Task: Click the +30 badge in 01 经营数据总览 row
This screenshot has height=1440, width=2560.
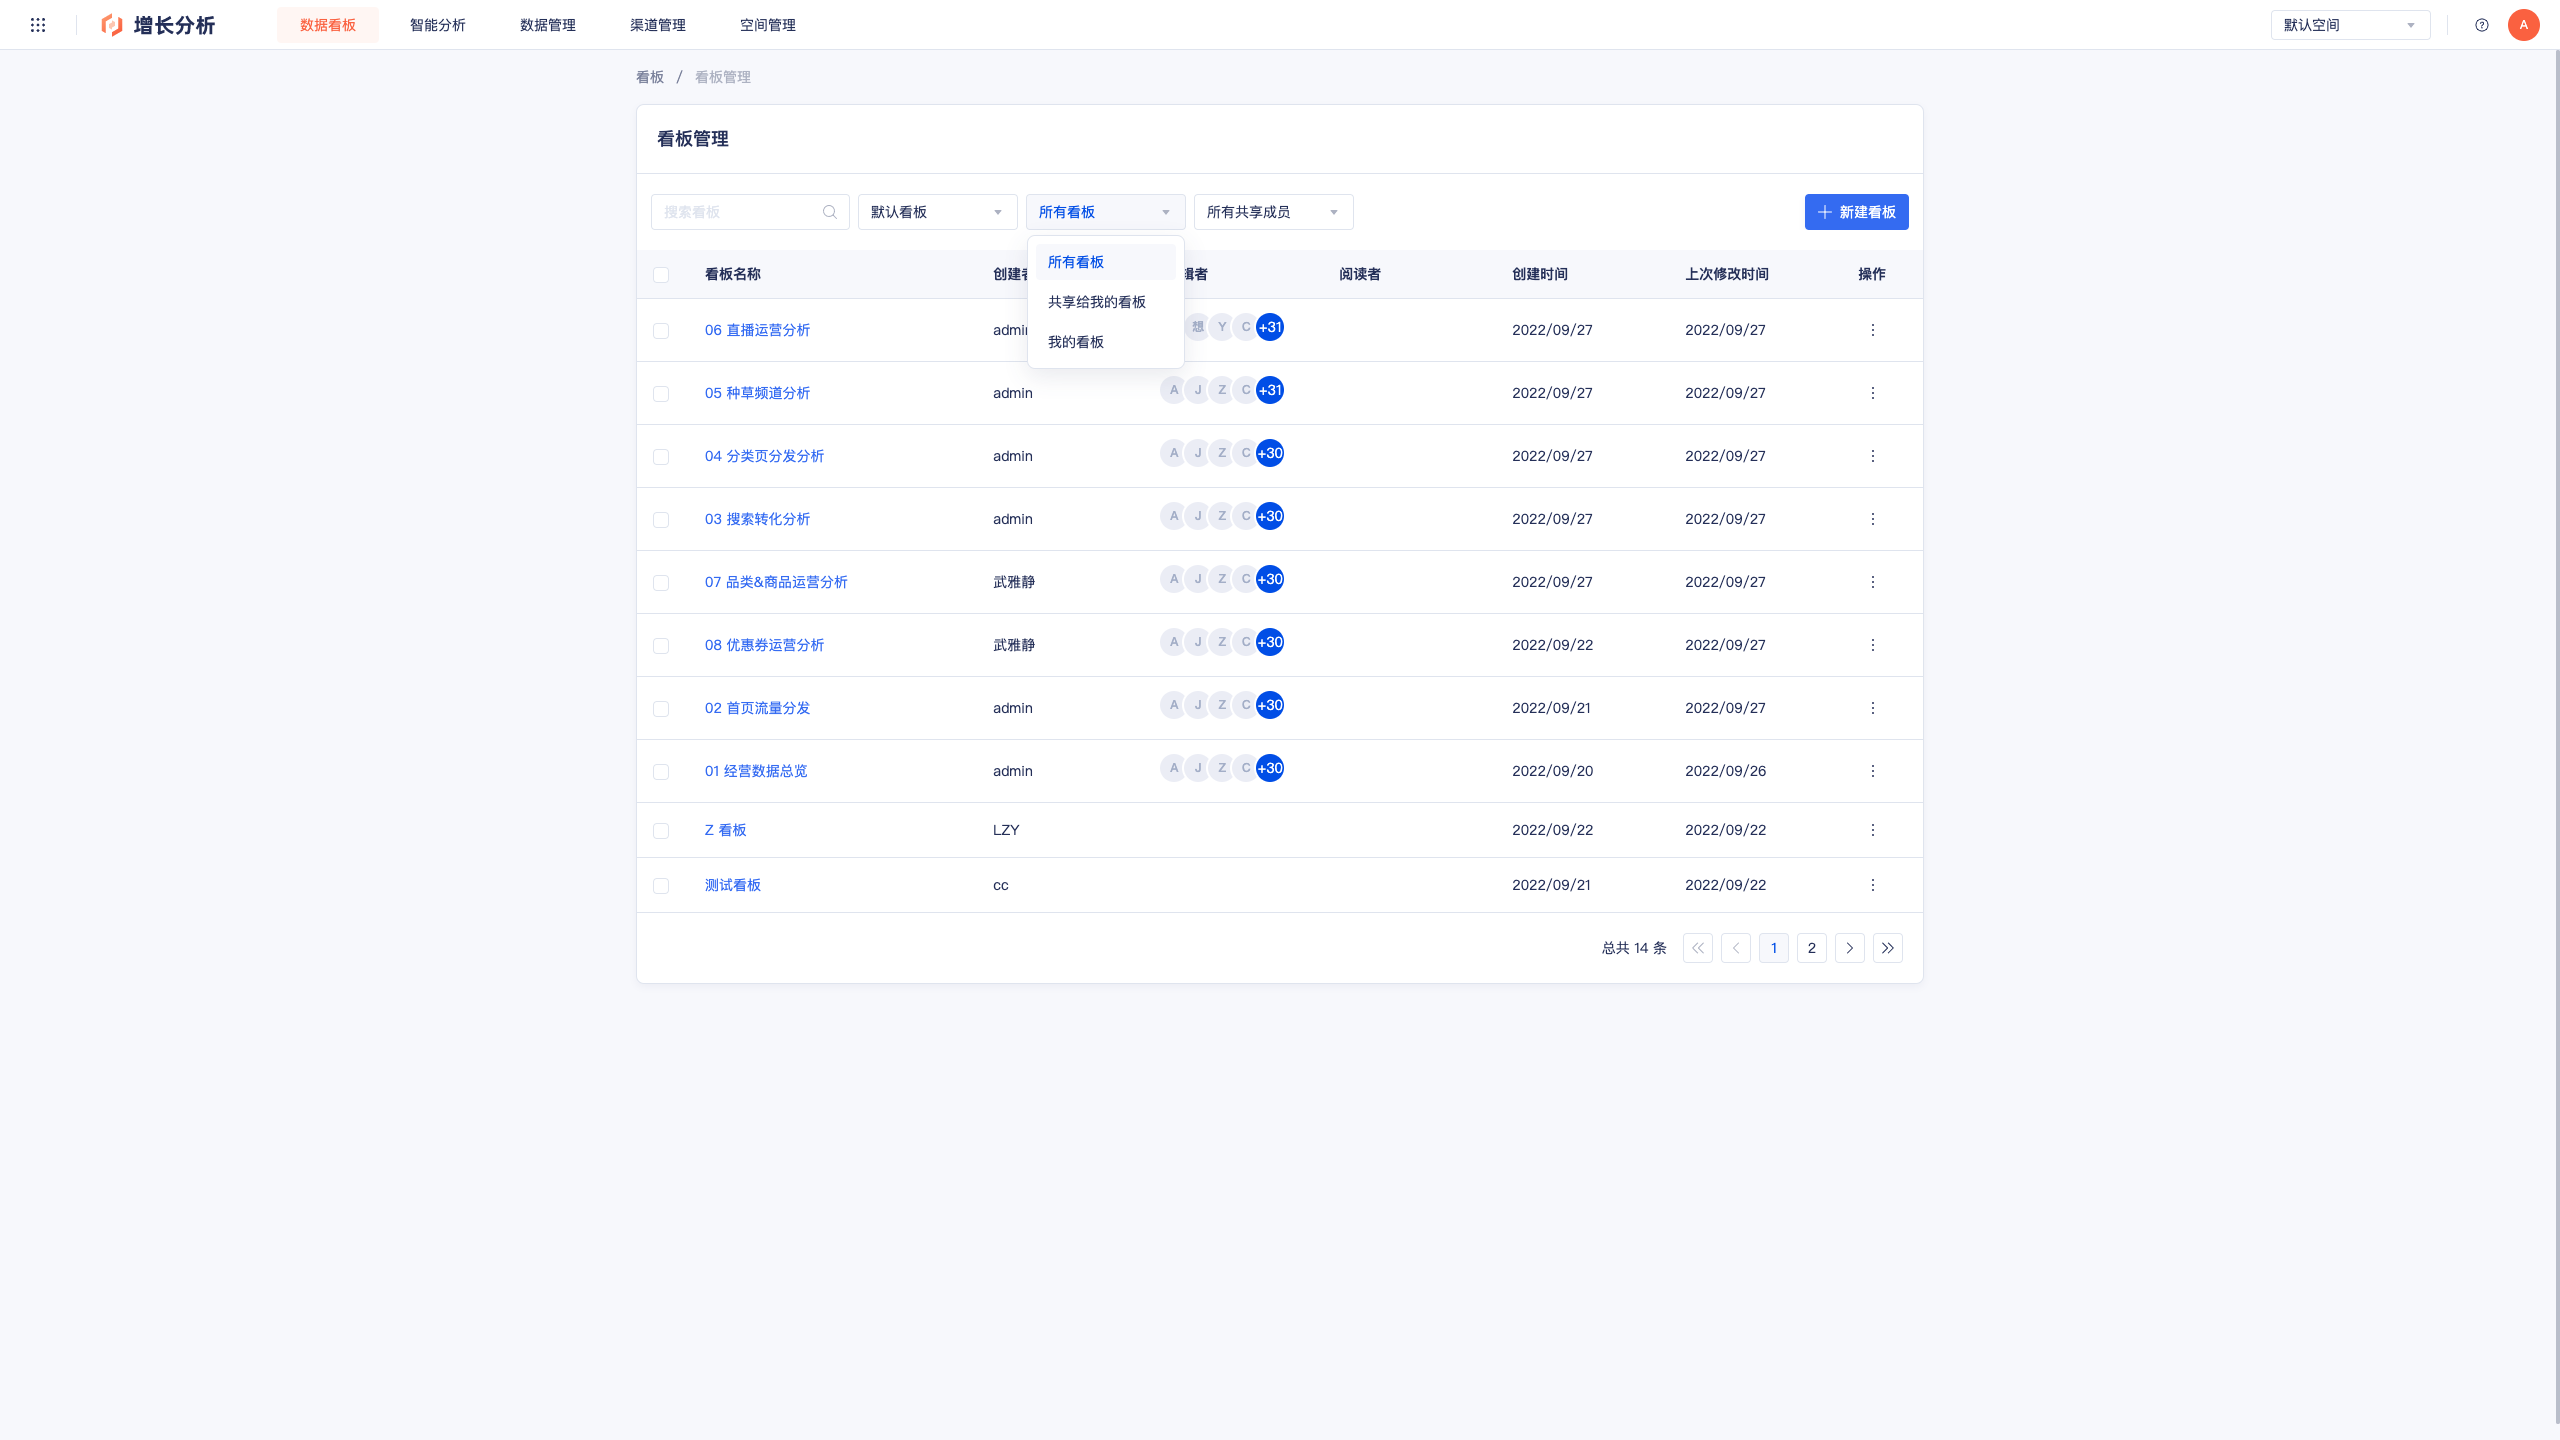Action: click(x=1270, y=768)
